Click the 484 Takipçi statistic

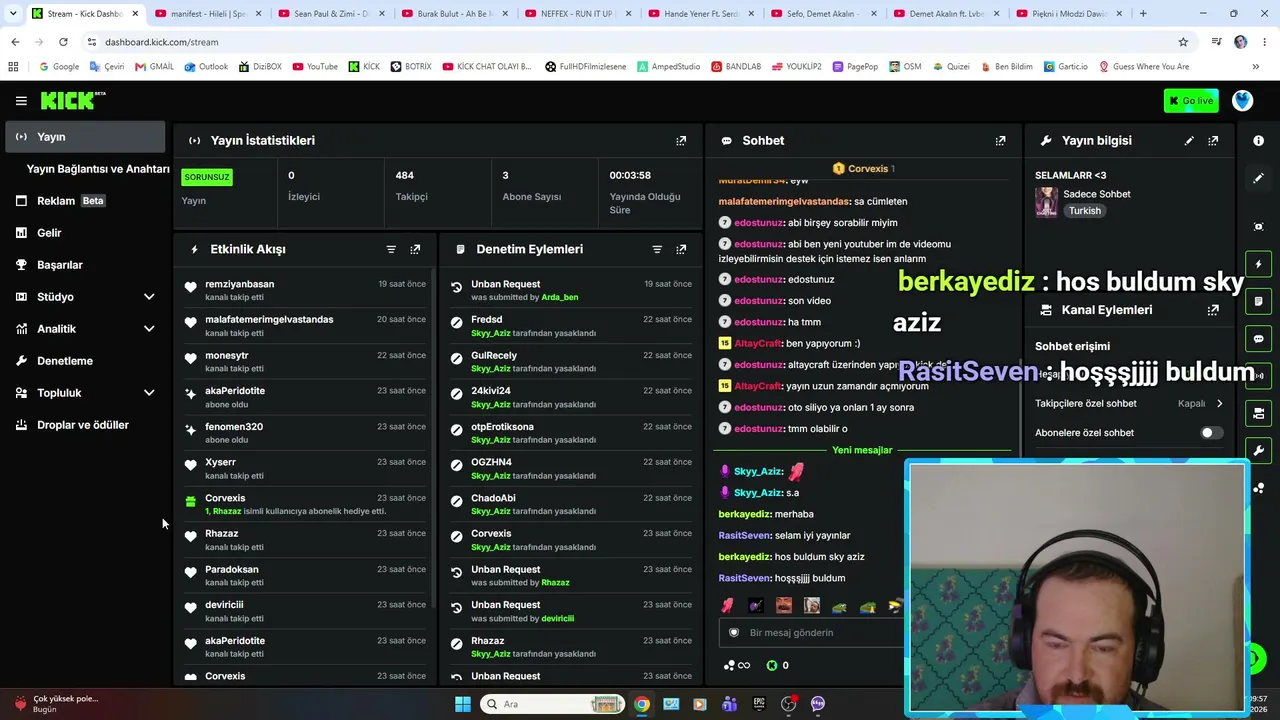click(x=411, y=186)
